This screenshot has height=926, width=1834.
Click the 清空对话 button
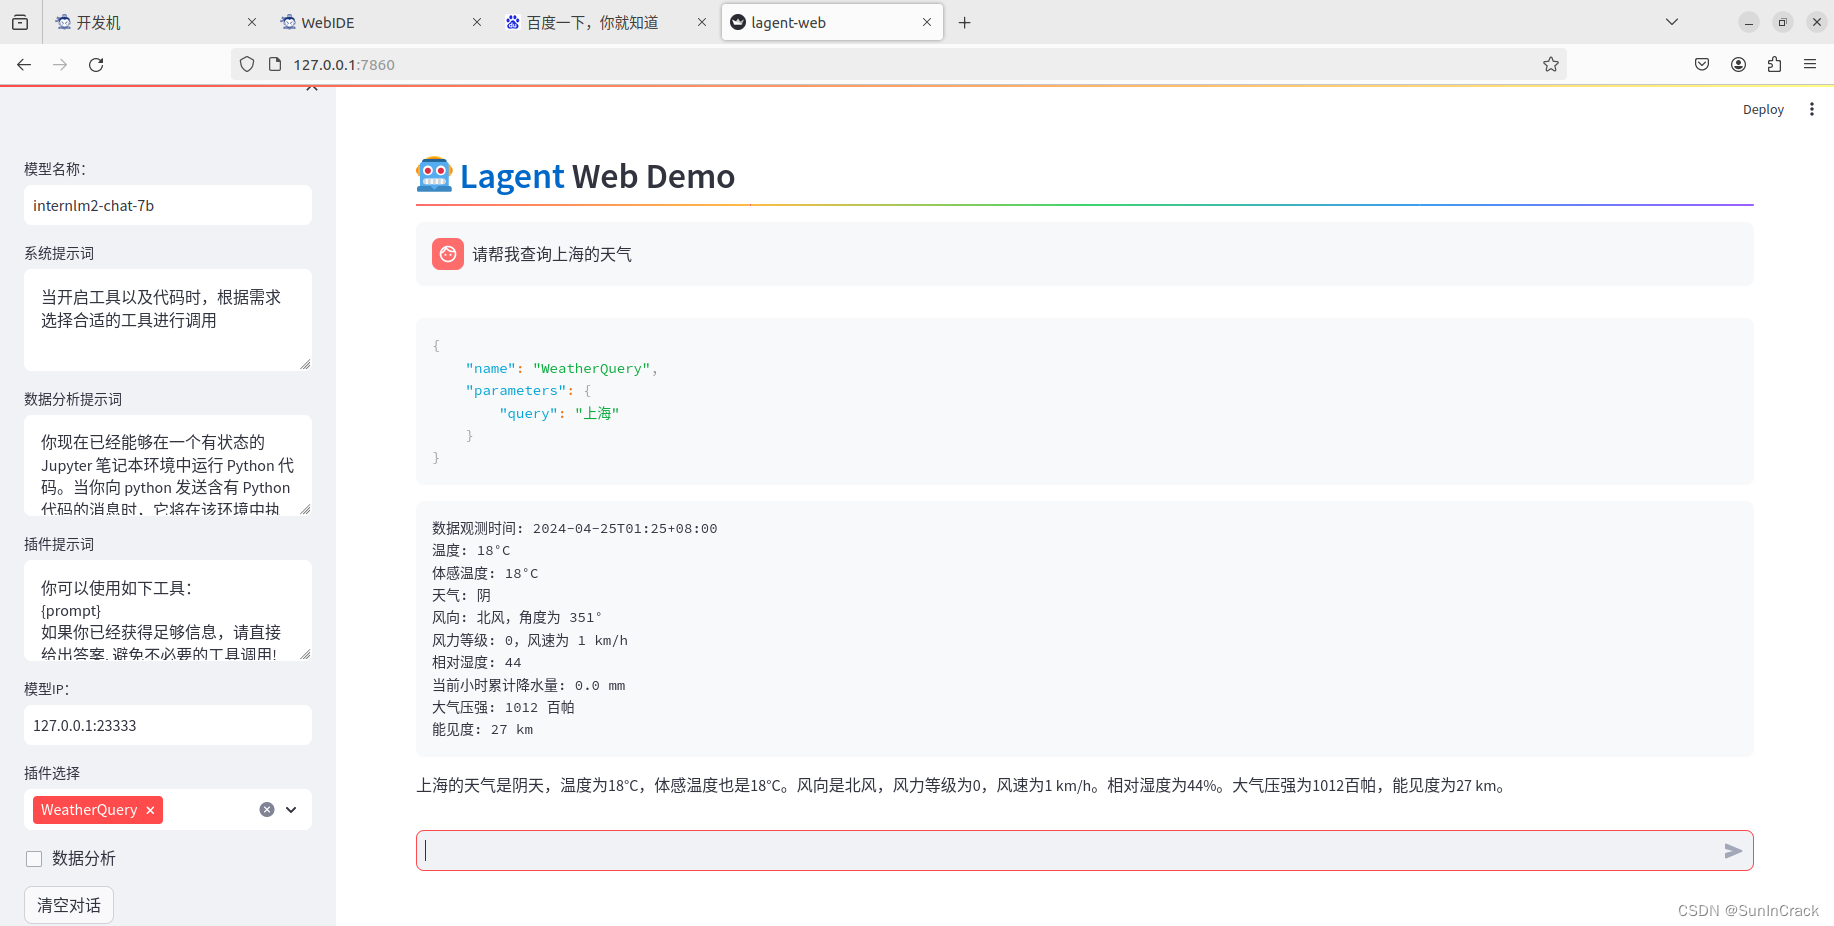pyautogui.click(x=69, y=905)
